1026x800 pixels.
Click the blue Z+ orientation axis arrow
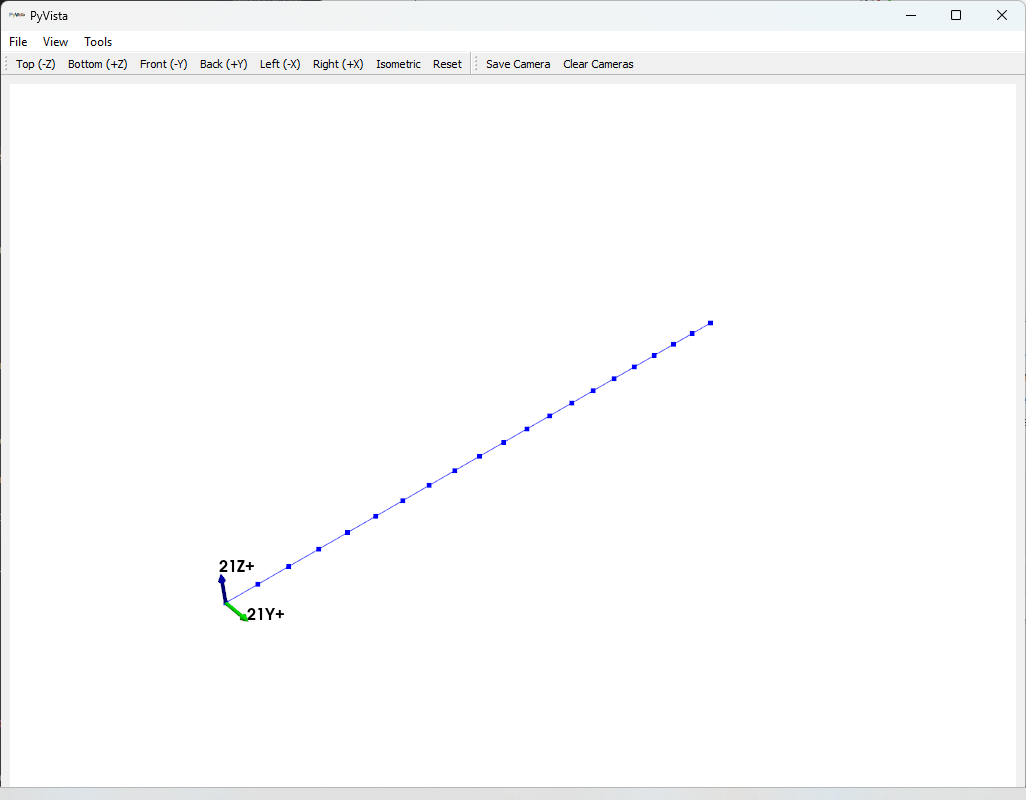222,589
